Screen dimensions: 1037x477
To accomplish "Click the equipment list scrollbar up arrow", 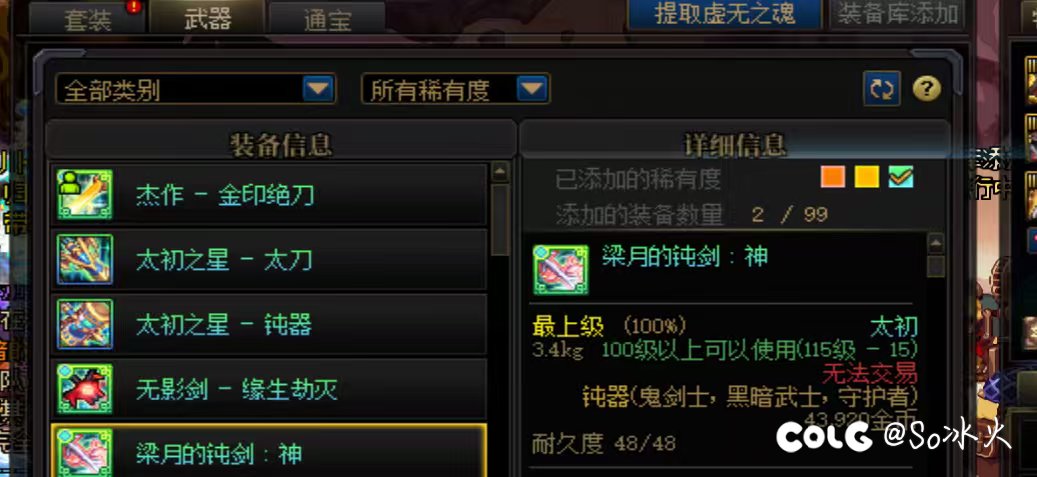I will [500, 172].
